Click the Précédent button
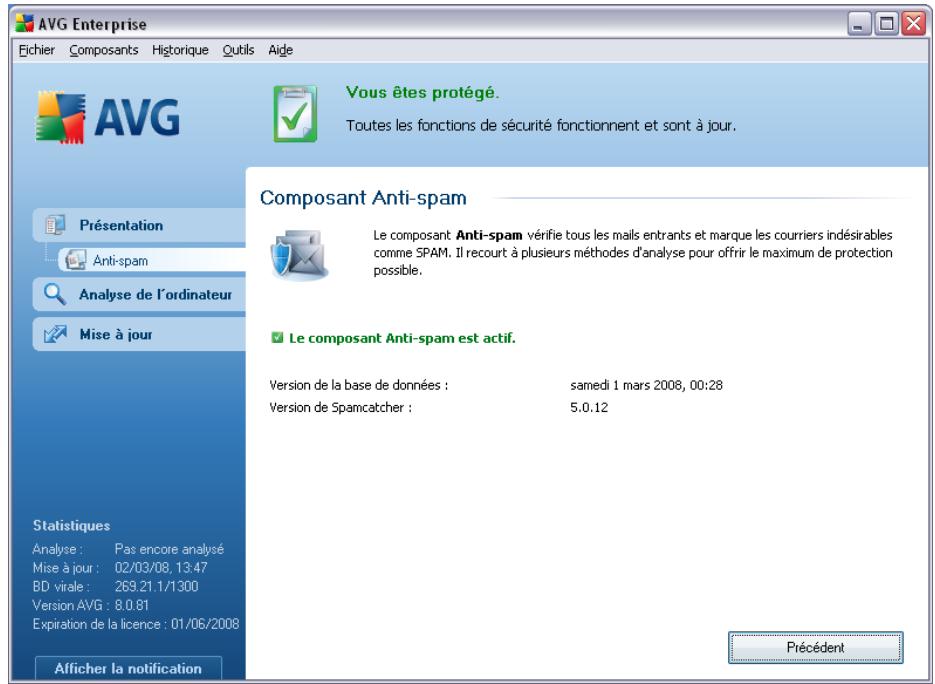Image resolution: width=935 pixels, height=684 pixels. pos(815,648)
